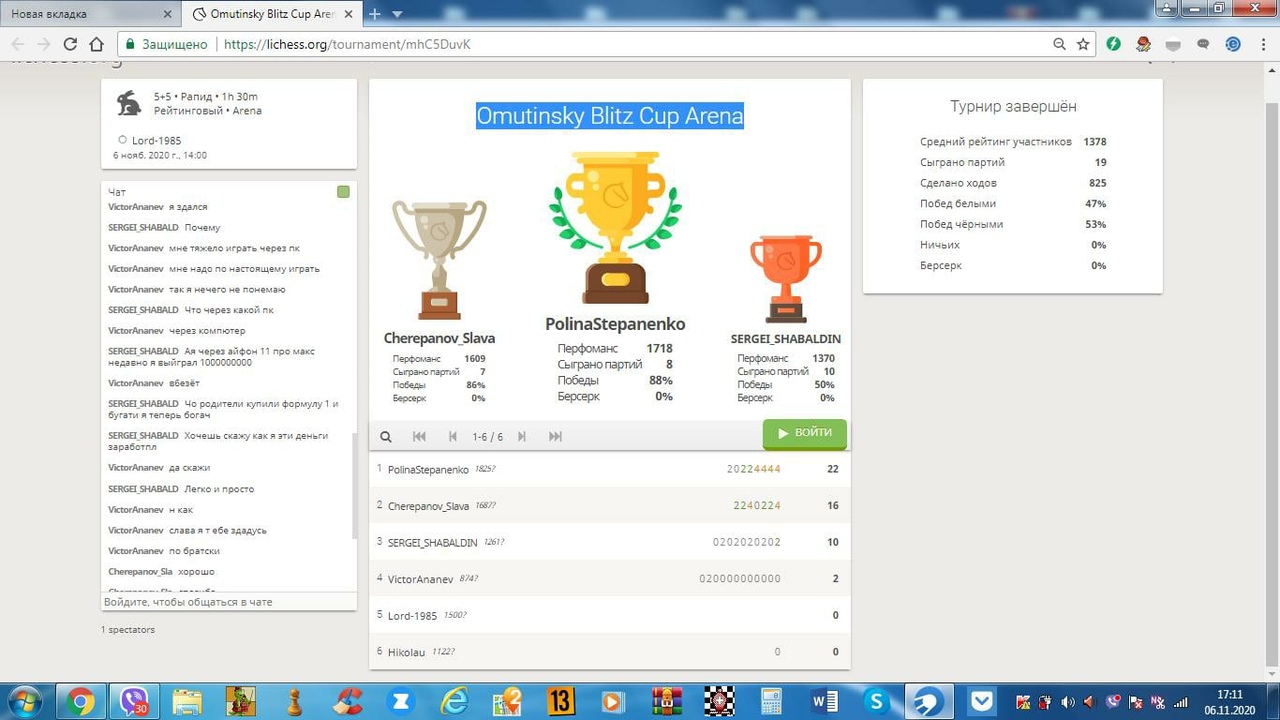
Task: Open Viber from the taskbar
Action: pyautogui.click(x=134, y=701)
